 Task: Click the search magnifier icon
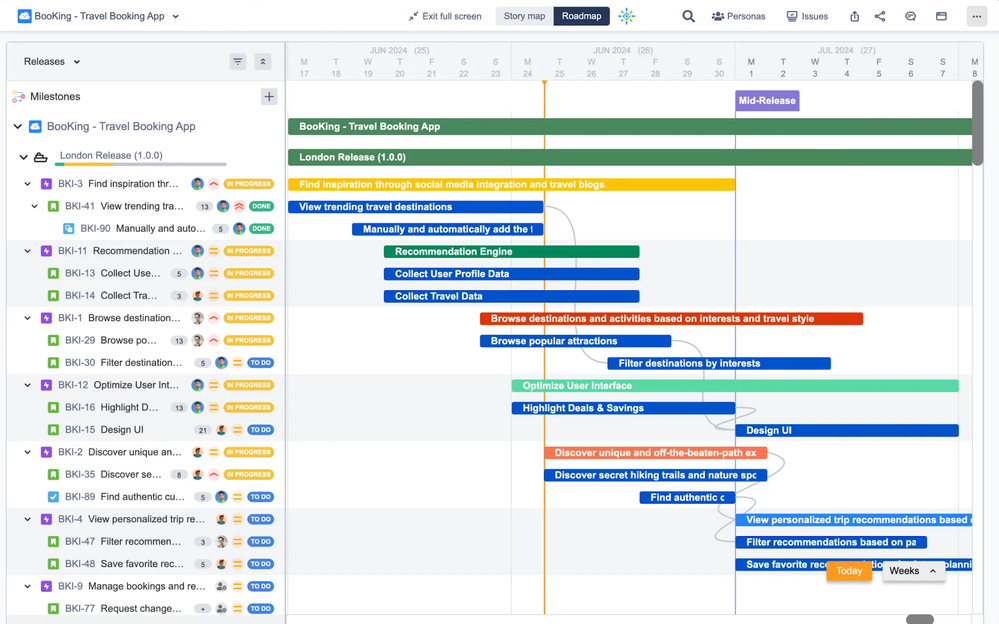[x=688, y=16]
